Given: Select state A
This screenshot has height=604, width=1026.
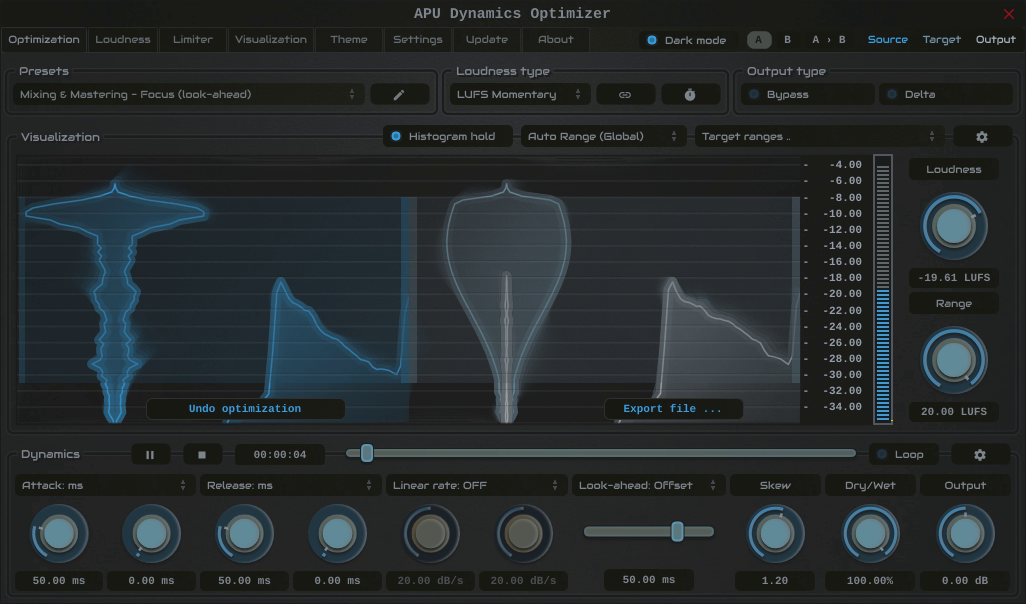Looking at the screenshot, I should [x=758, y=40].
